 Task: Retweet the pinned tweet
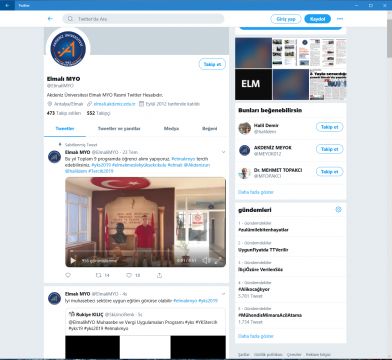coord(99,275)
